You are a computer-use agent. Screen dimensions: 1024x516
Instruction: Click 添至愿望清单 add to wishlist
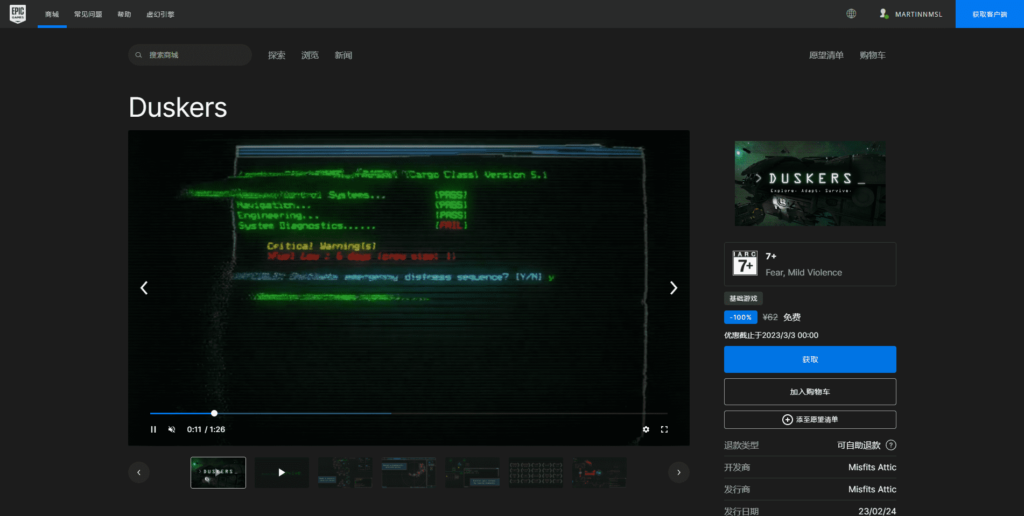pyautogui.click(x=810, y=419)
